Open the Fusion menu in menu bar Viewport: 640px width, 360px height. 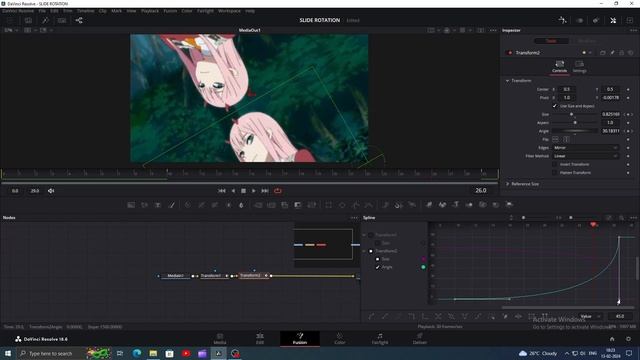(x=170, y=11)
